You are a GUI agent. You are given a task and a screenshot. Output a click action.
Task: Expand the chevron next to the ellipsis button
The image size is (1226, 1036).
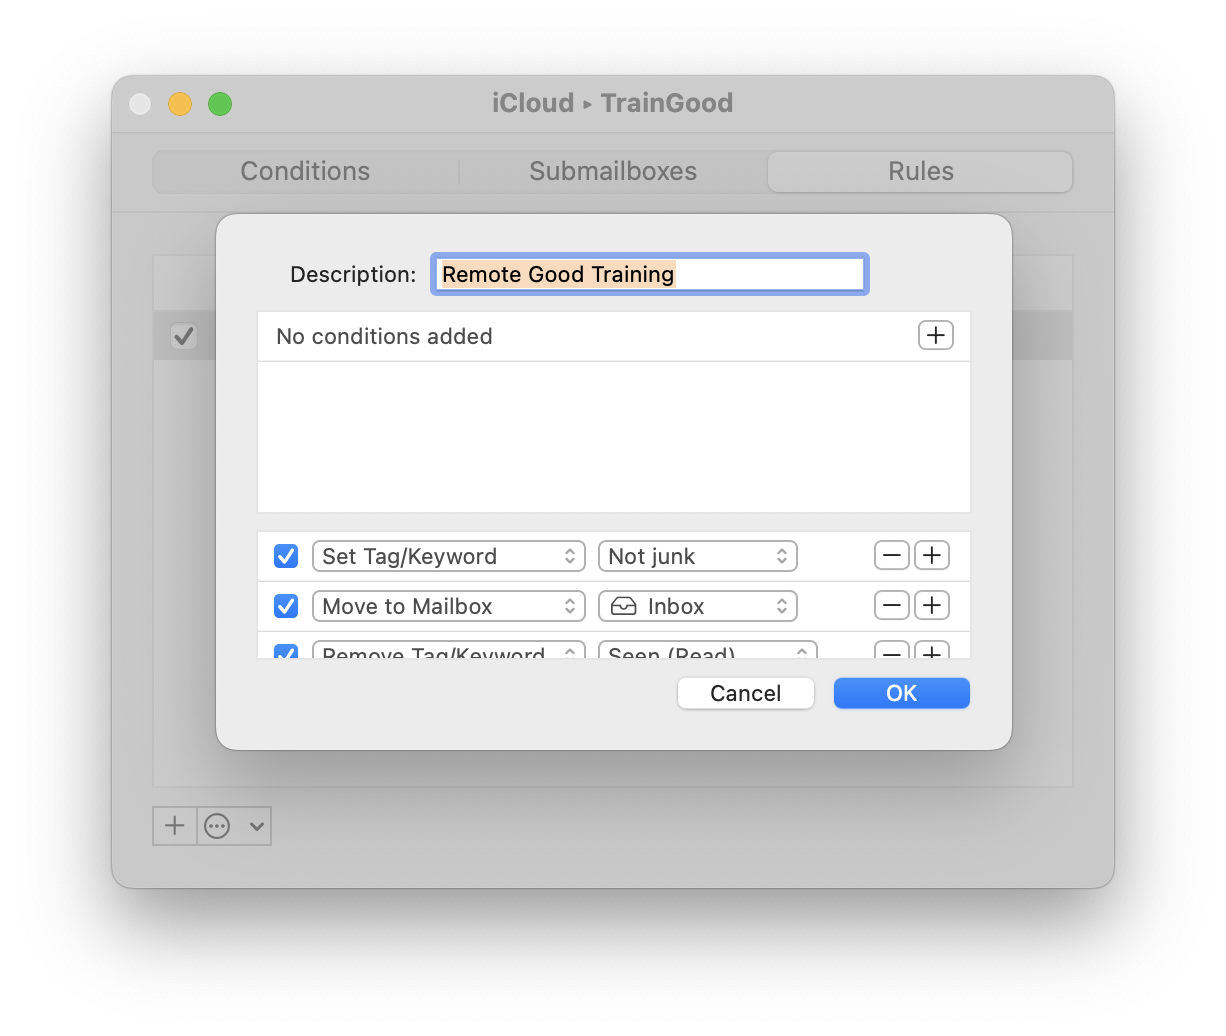click(256, 826)
